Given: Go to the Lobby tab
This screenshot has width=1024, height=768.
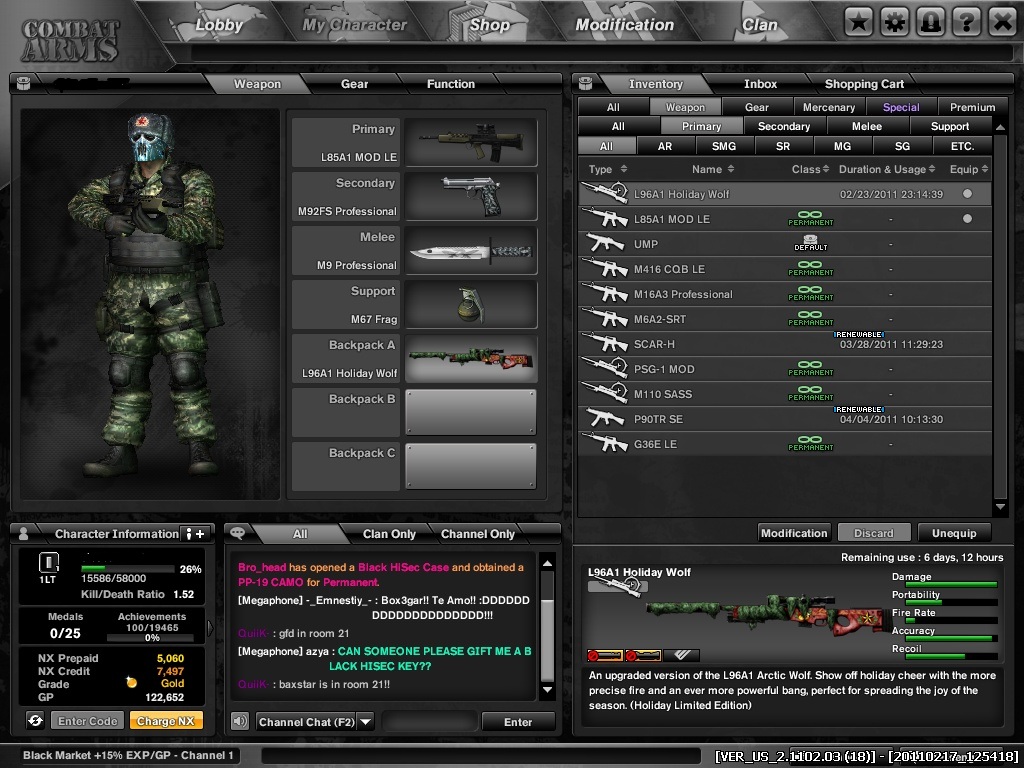Looking at the screenshot, I should (219, 25).
